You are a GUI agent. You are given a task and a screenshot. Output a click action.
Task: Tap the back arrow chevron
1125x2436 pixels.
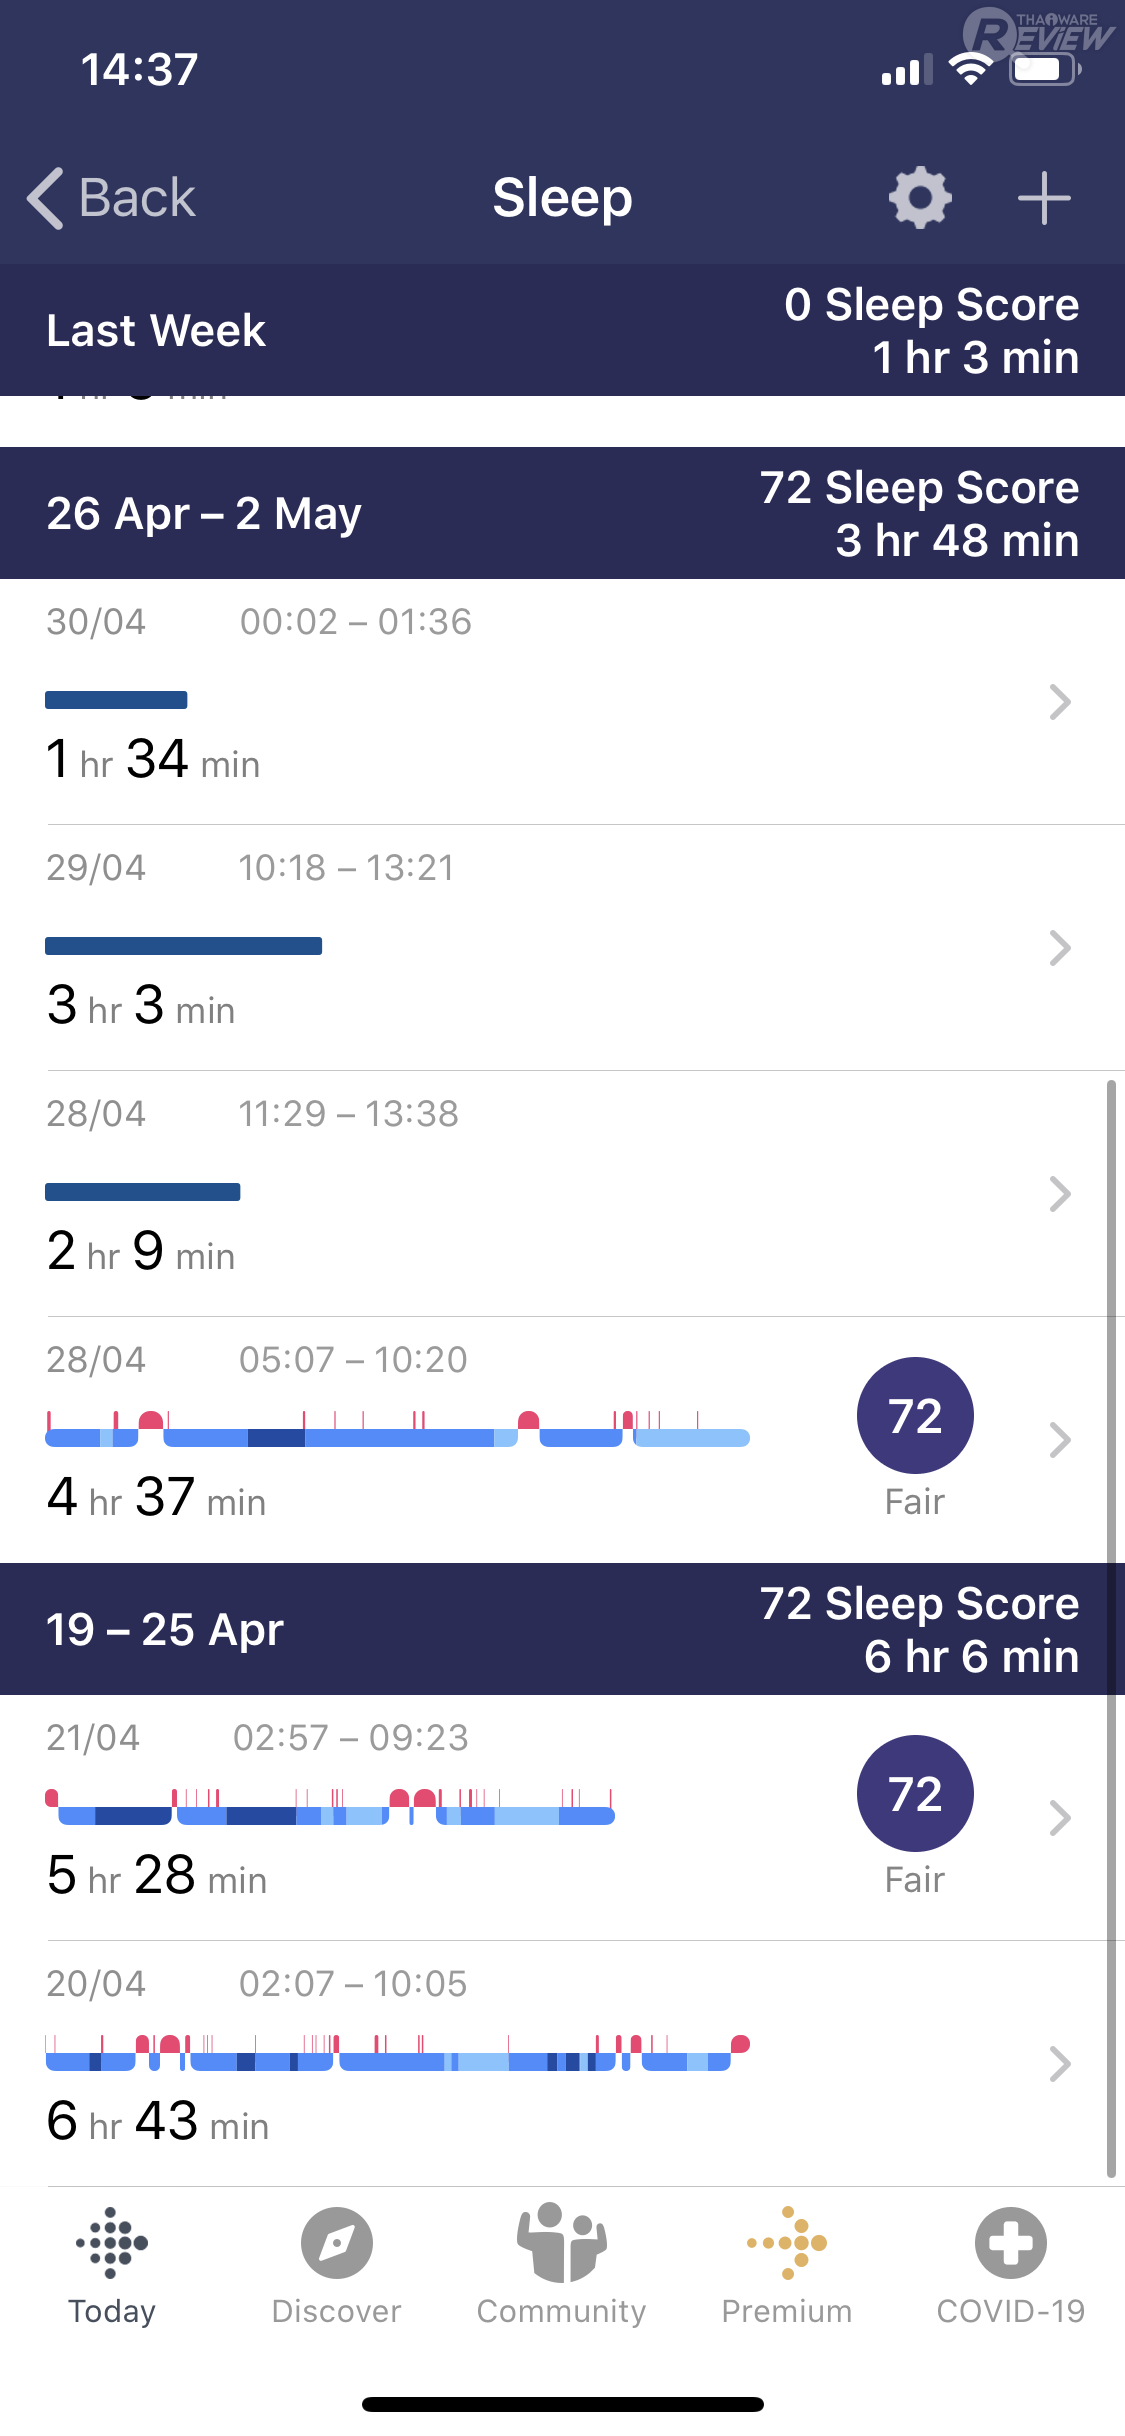pos(46,198)
